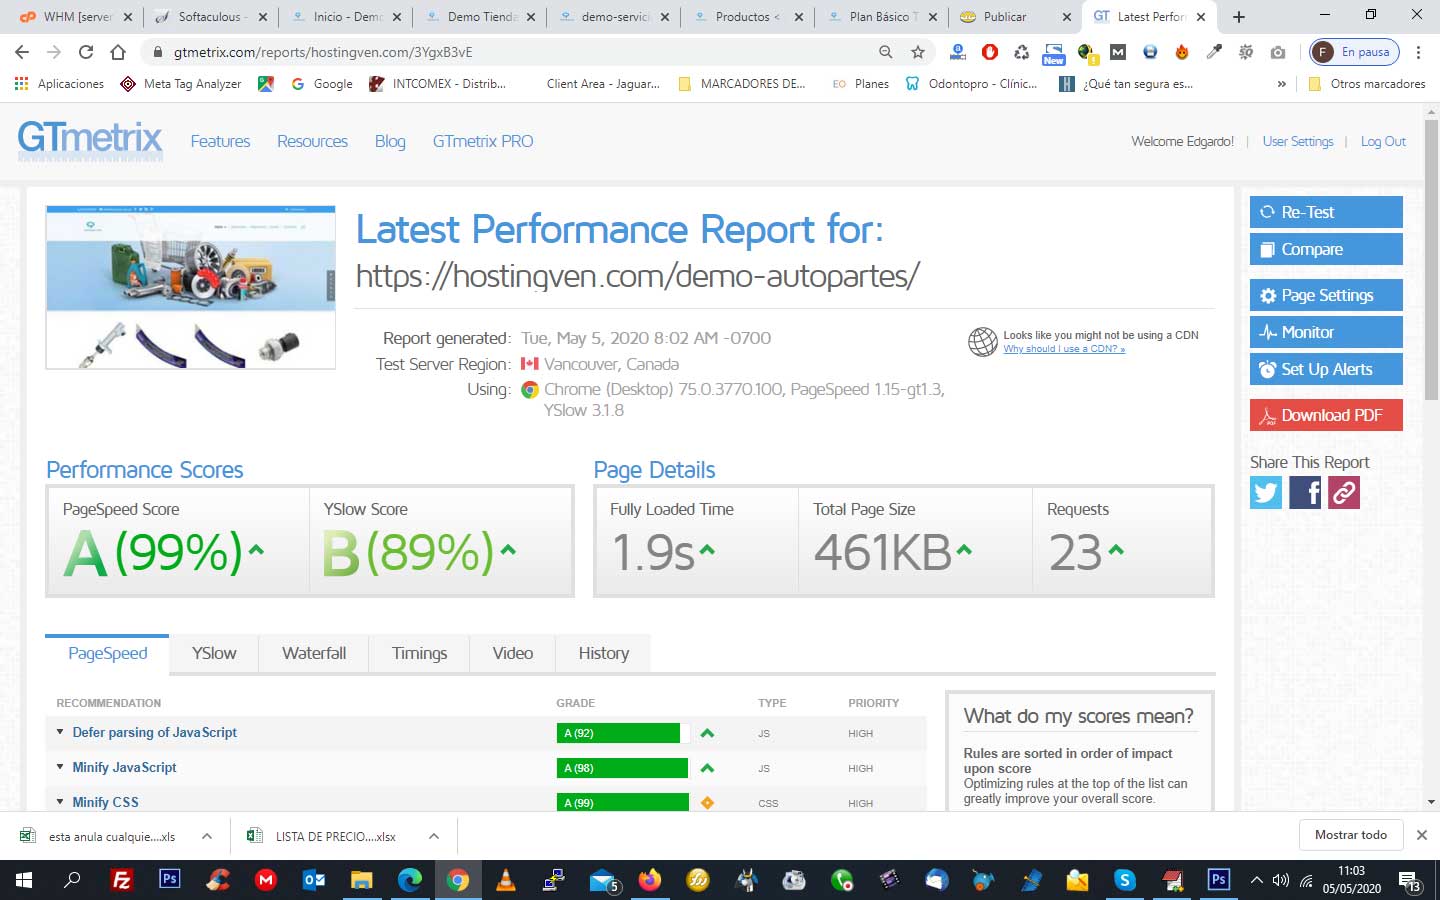
Task: Reload the page in Chrome
Action: click(x=86, y=52)
